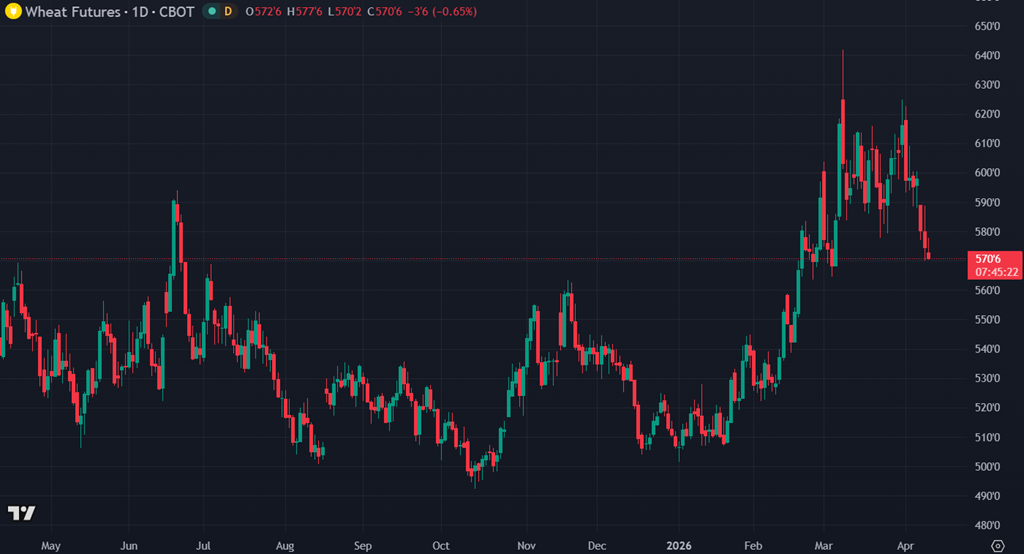The height and width of the screenshot is (554, 1024).
Task: Click the Jul label on time axis
Action: 202,546
